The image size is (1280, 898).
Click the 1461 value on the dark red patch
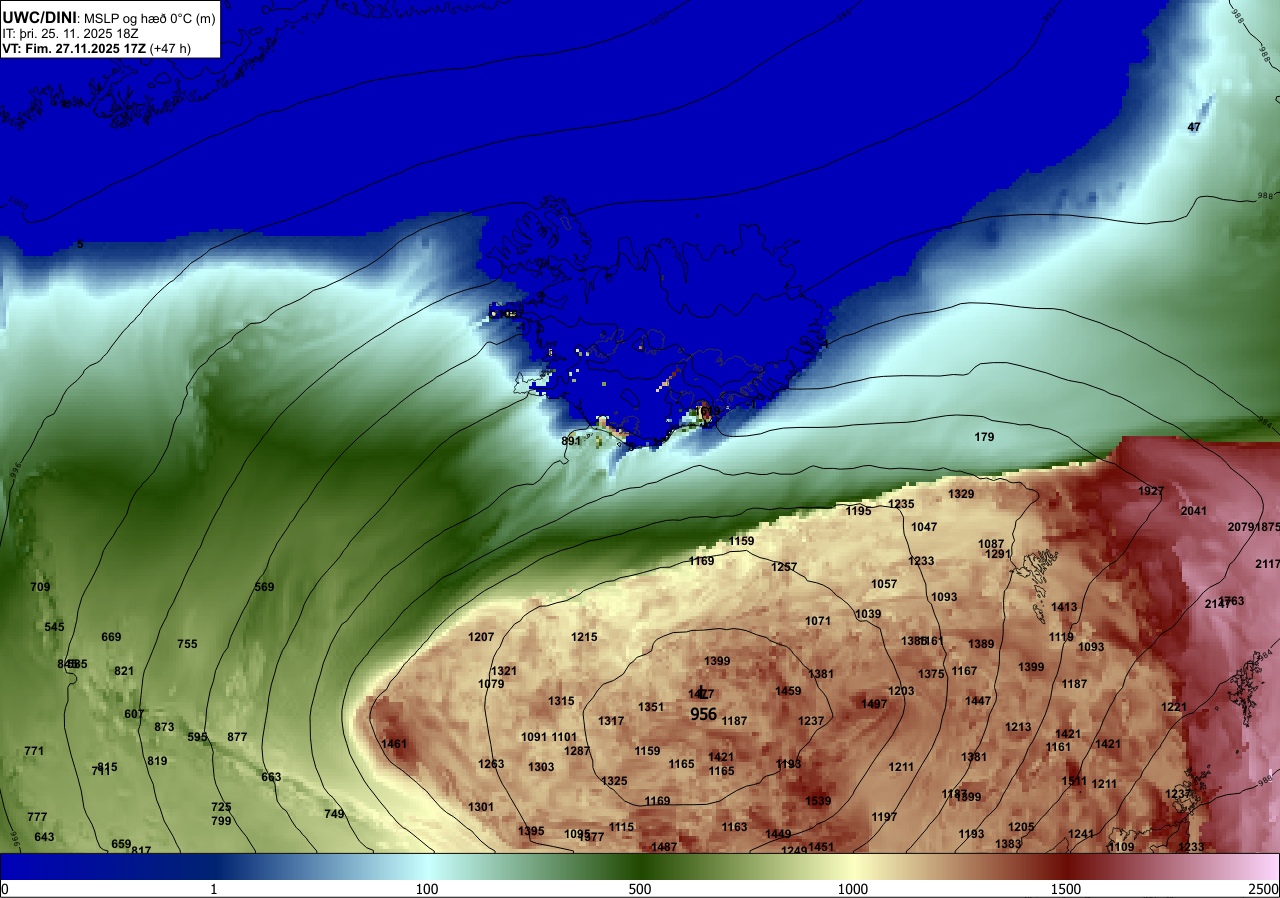tap(395, 744)
